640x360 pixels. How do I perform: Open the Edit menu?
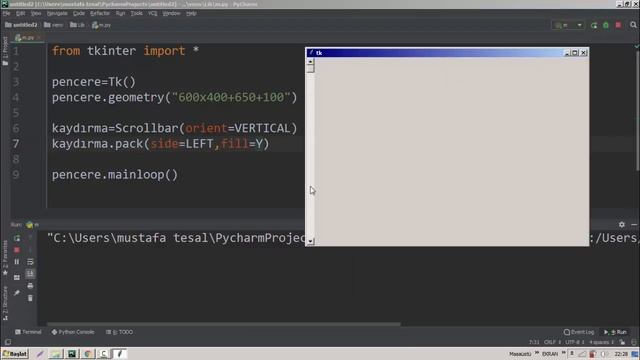coord(20,13)
